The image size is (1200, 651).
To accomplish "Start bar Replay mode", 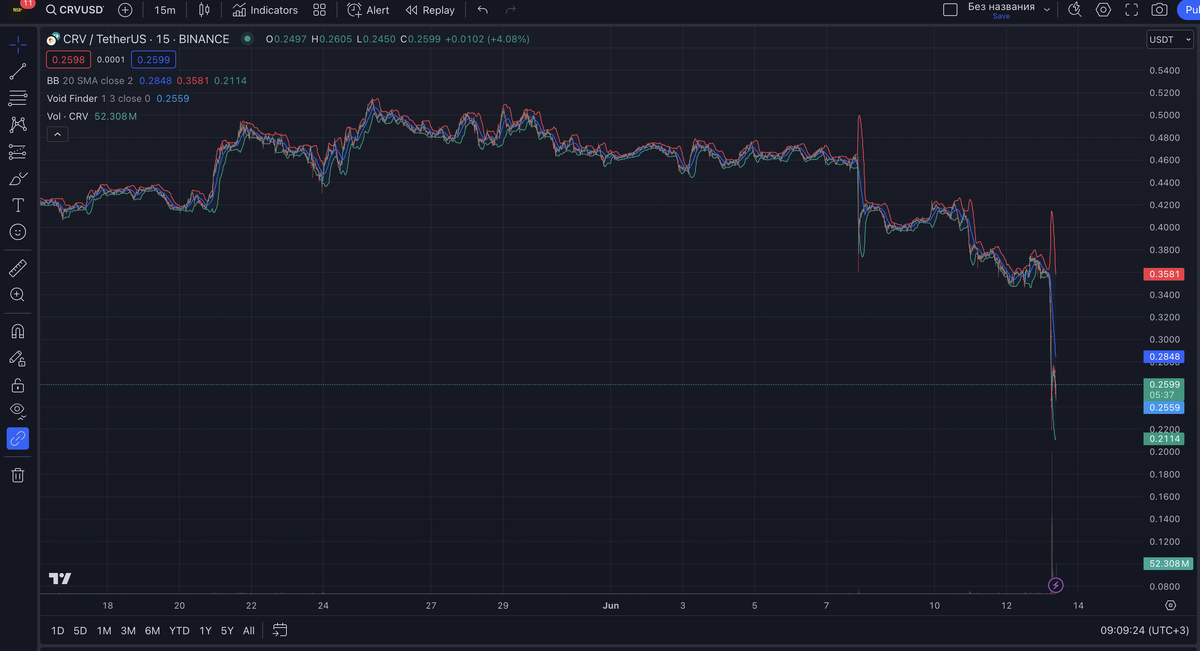I will point(430,10).
